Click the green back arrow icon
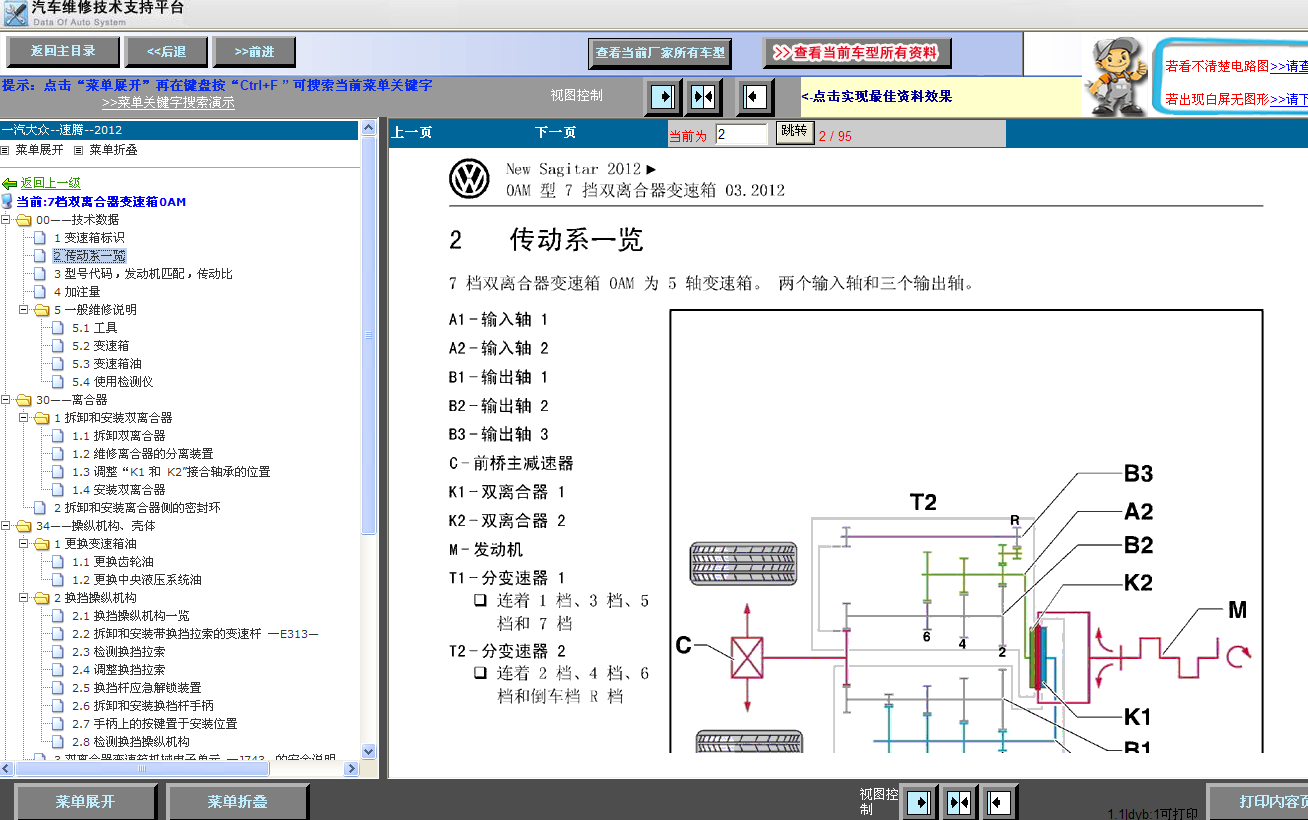The height and width of the screenshot is (820, 1308). (9, 184)
